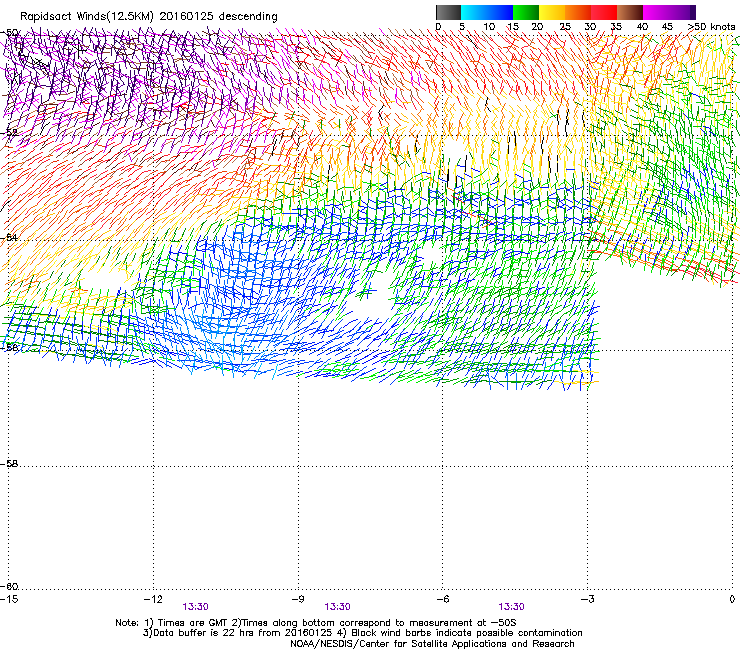Select the '-6' longitude axis label
Screen dimensions: 740x650
click(x=442, y=599)
